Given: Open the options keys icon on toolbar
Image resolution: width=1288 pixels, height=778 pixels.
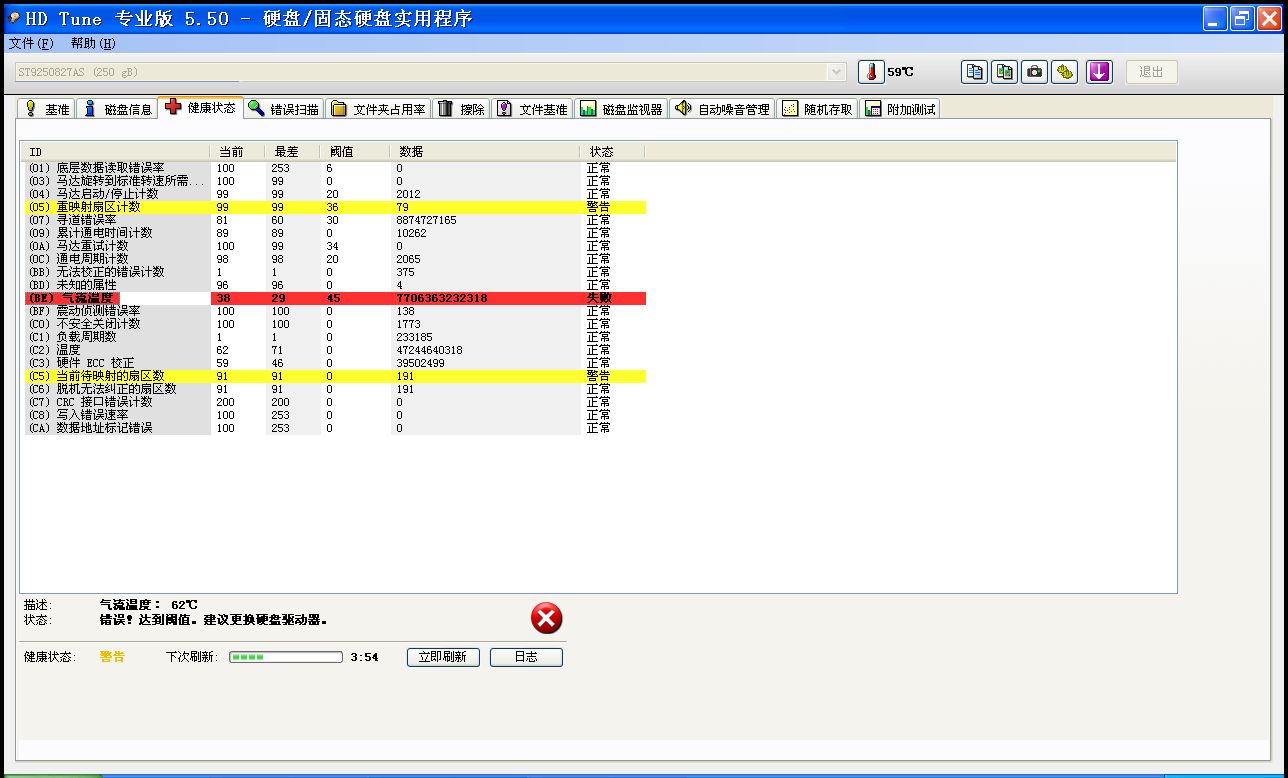Looking at the screenshot, I should tap(1066, 71).
